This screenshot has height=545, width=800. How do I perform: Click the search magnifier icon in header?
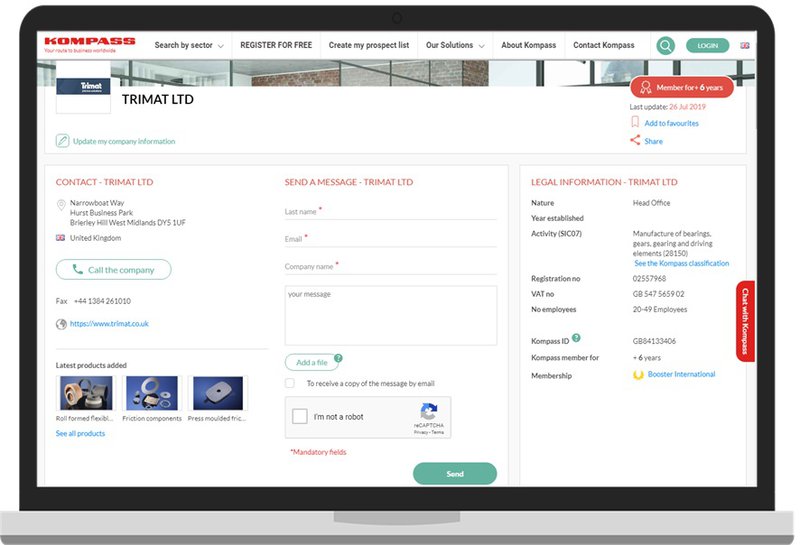665,46
